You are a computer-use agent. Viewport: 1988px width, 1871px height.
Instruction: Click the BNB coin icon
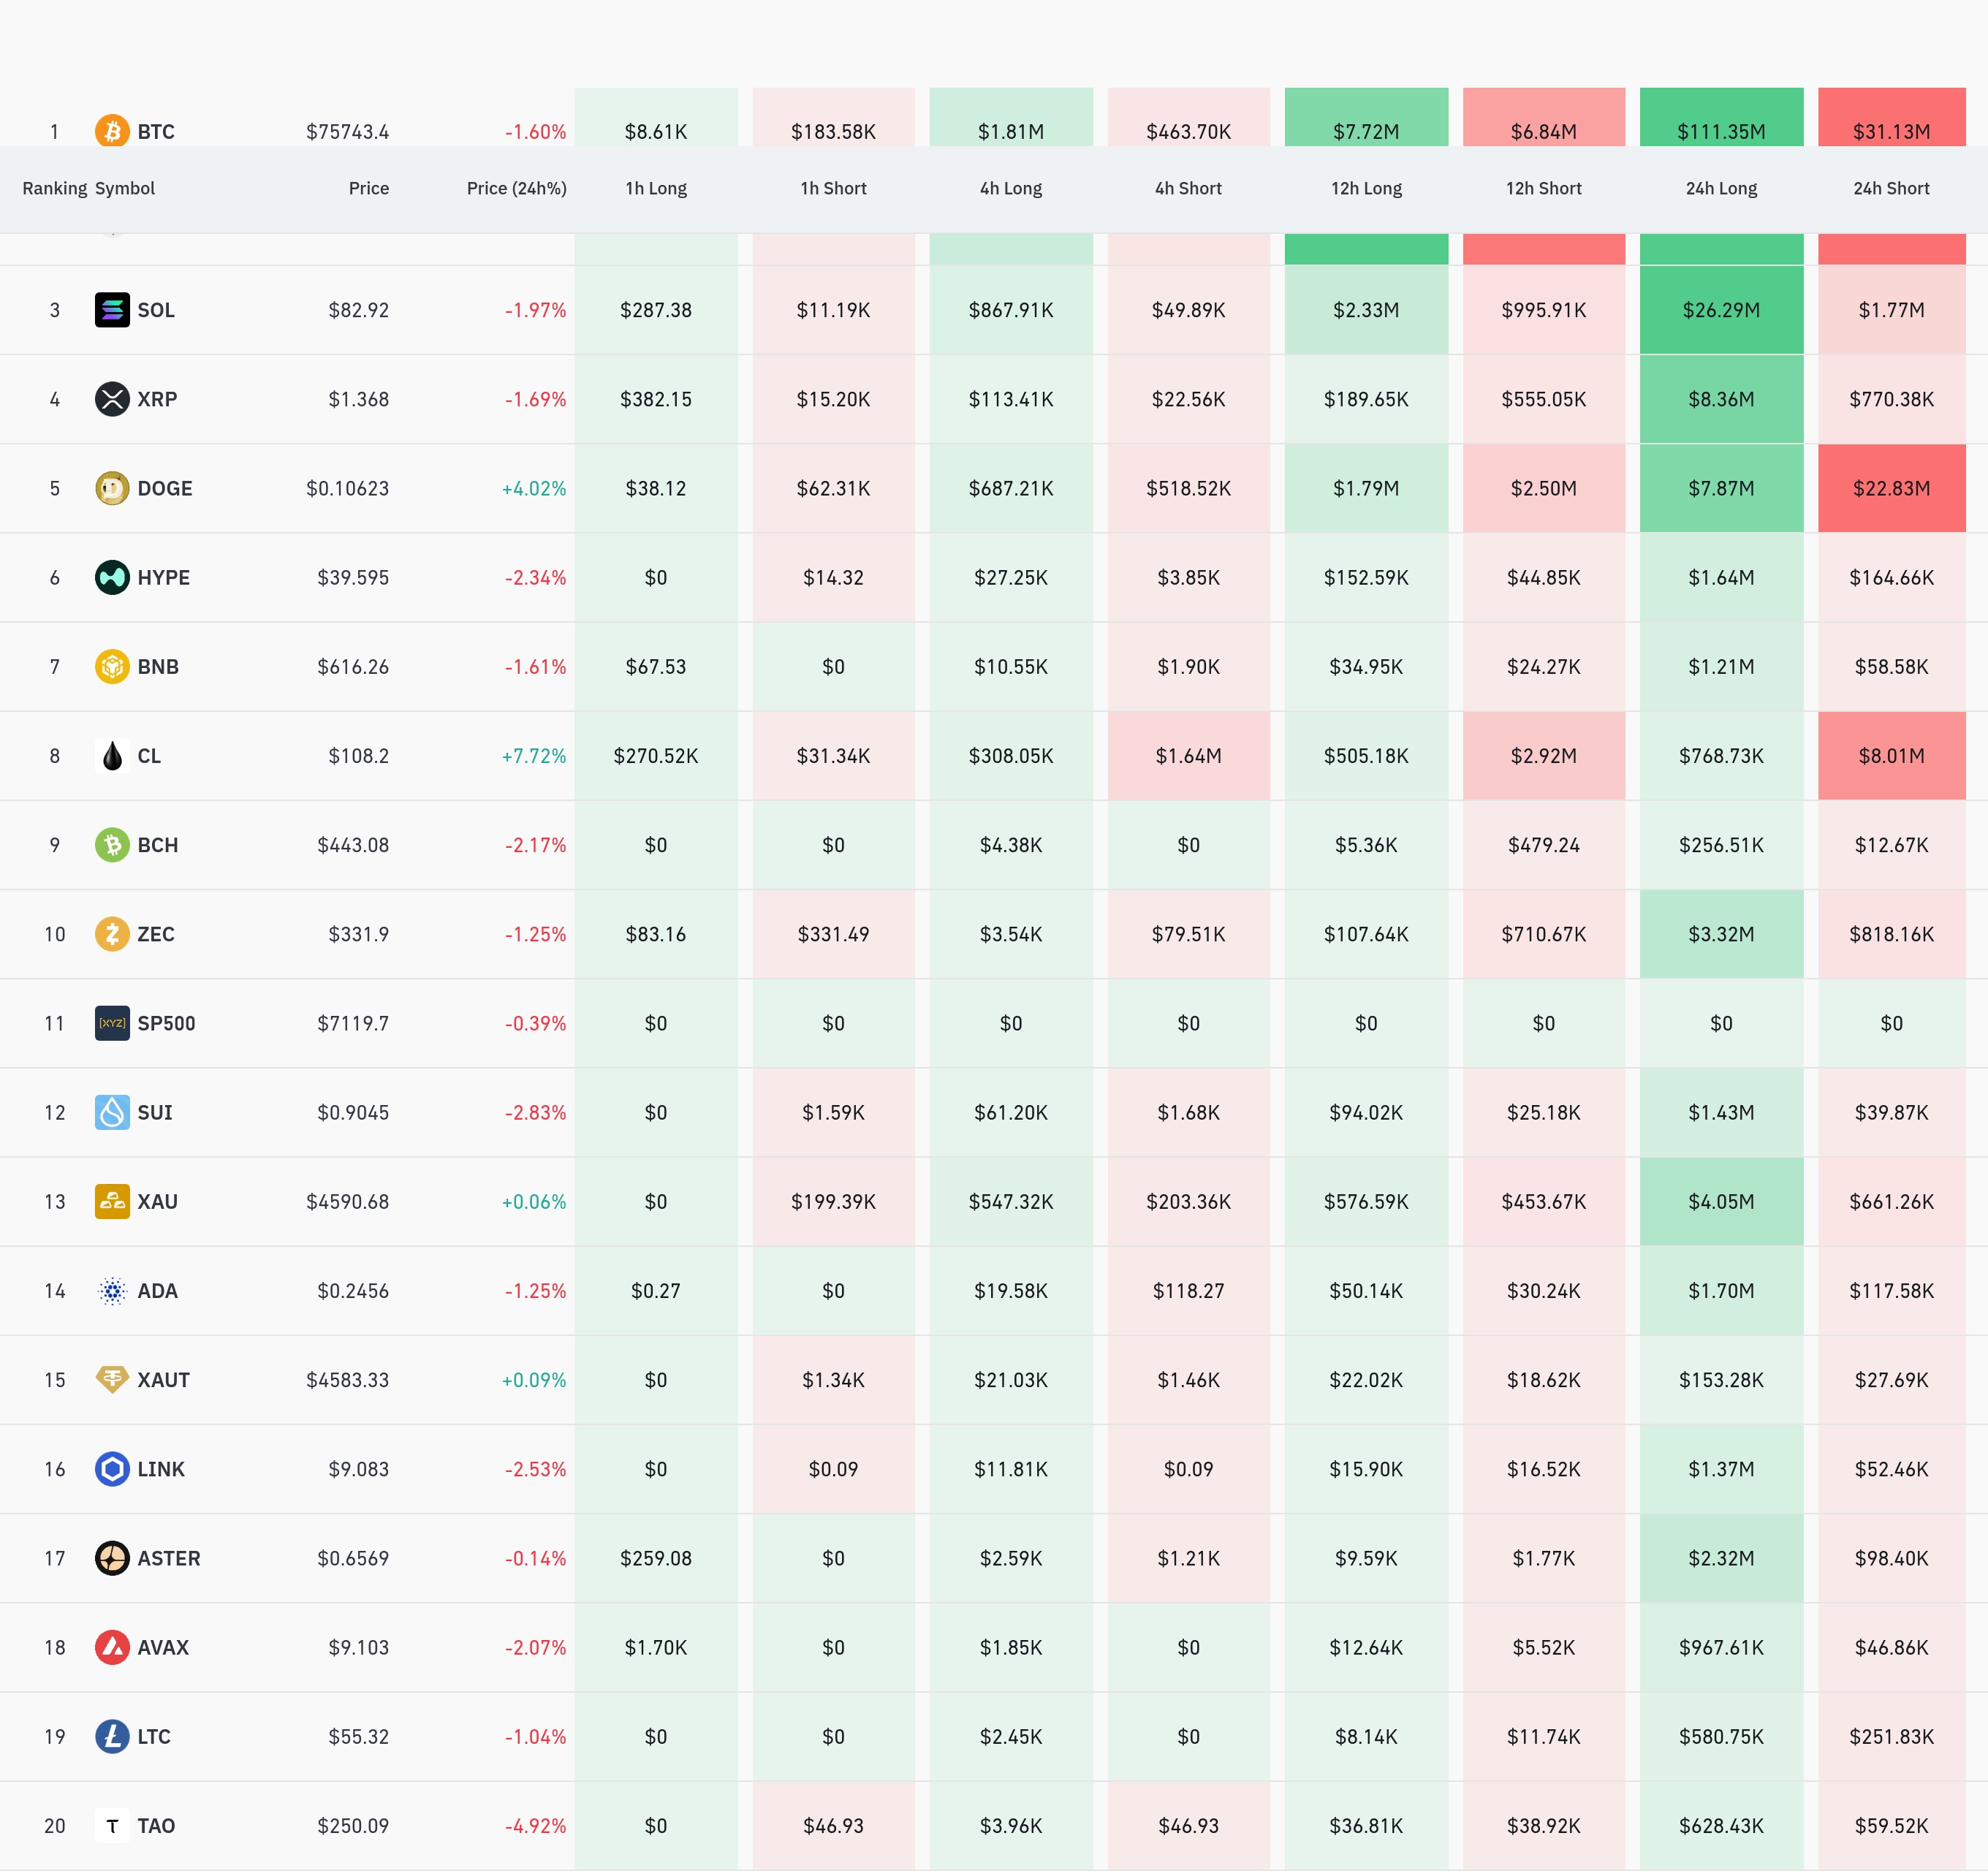pos(112,666)
